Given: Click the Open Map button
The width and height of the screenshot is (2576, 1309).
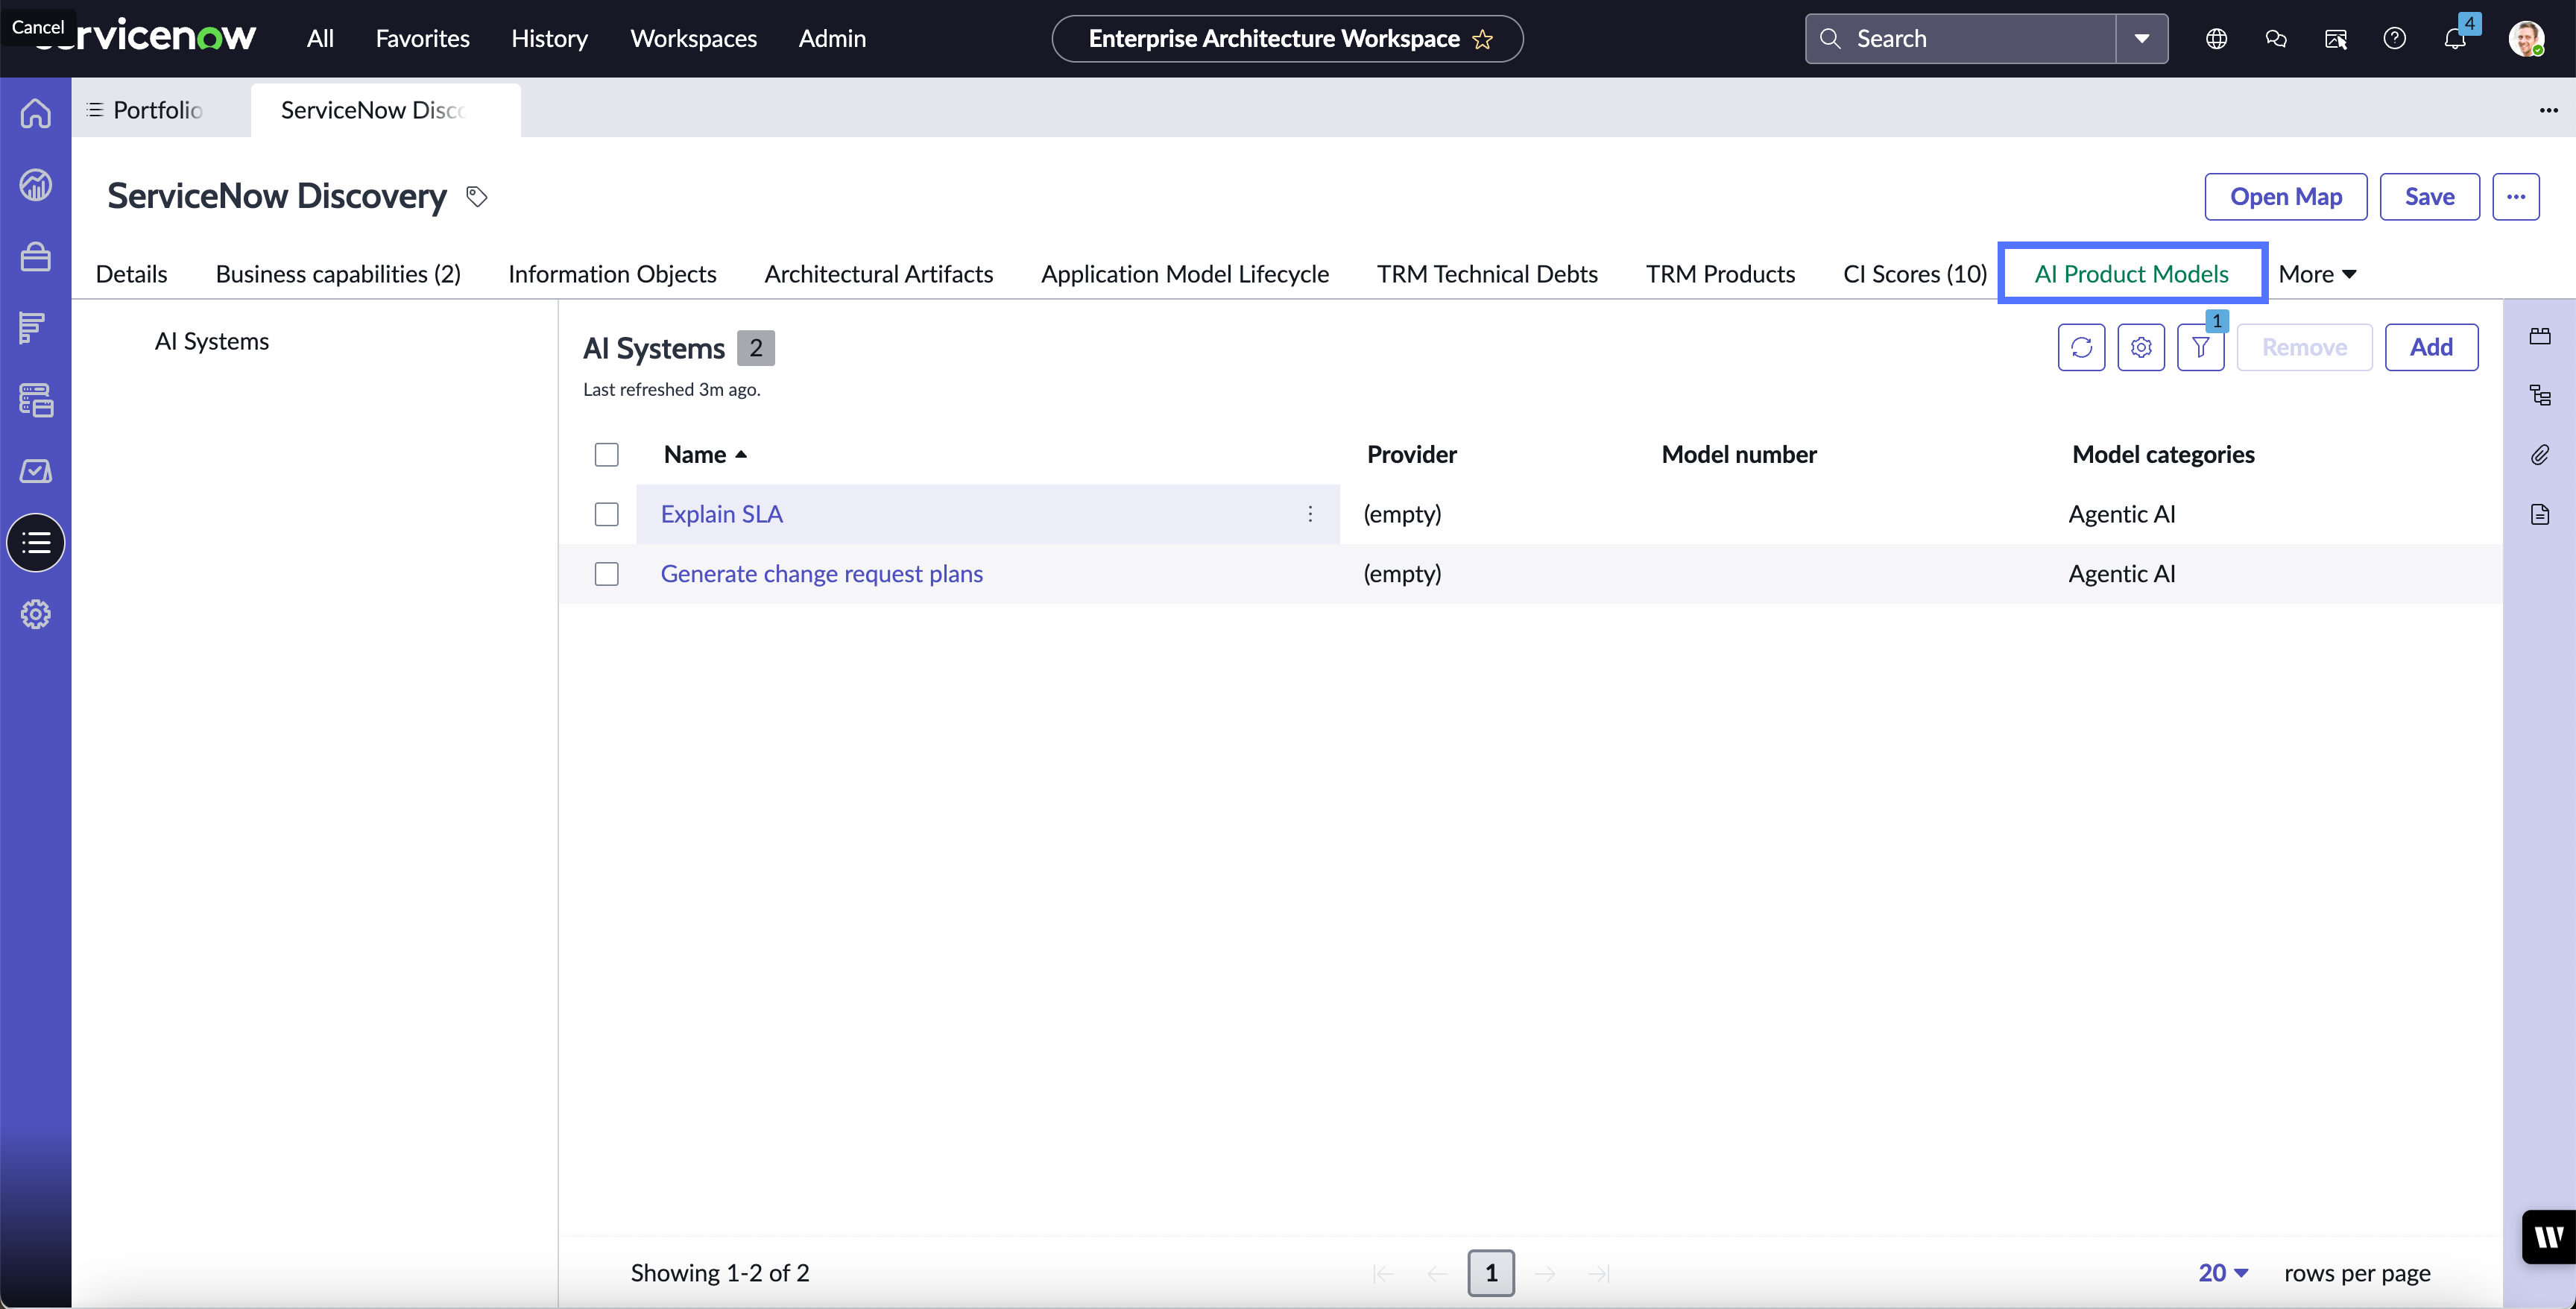Looking at the screenshot, I should pyautogui.click(x=2285, y=197).
